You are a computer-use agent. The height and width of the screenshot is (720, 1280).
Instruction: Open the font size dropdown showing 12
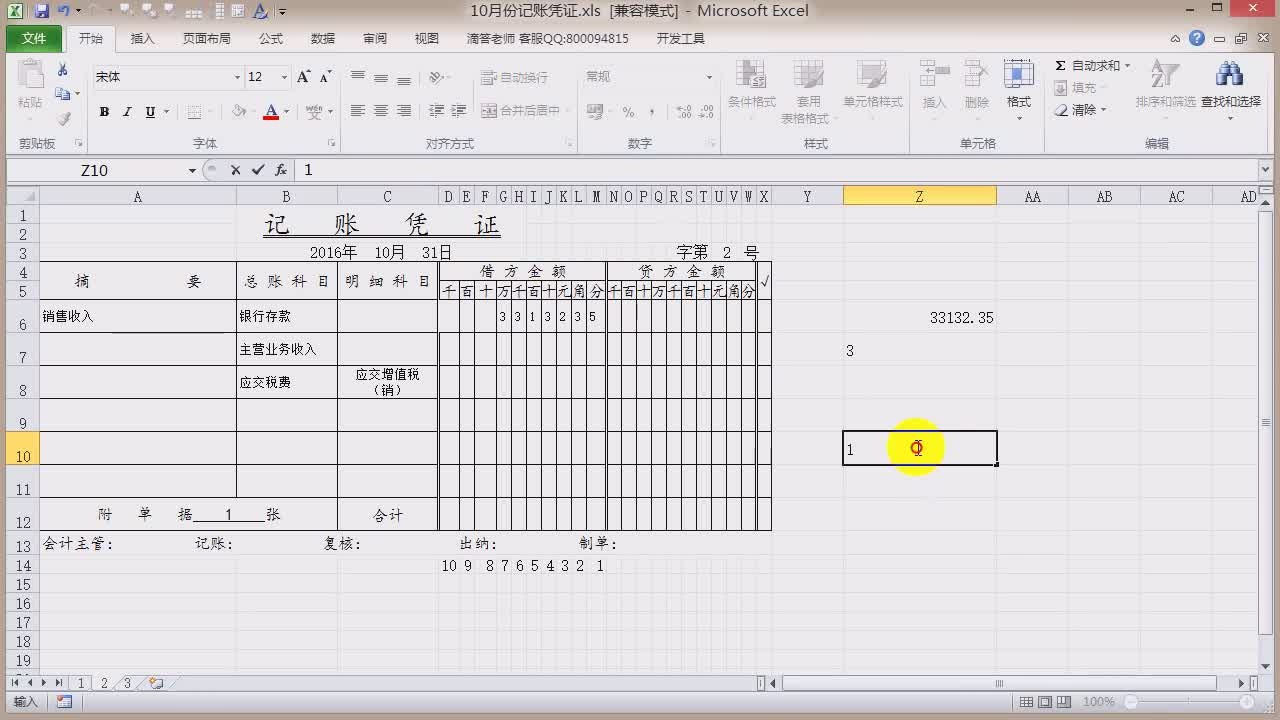284,77
